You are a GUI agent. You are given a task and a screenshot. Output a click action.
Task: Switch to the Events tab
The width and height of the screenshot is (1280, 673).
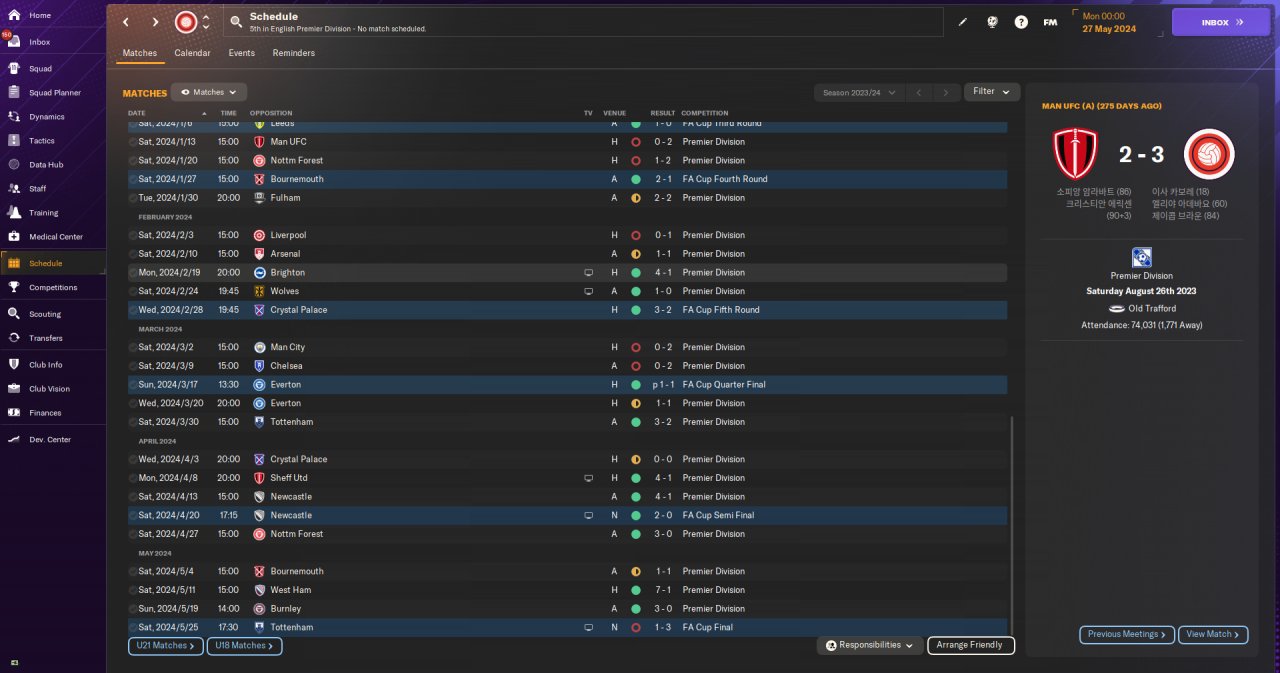tap(241, 53)
